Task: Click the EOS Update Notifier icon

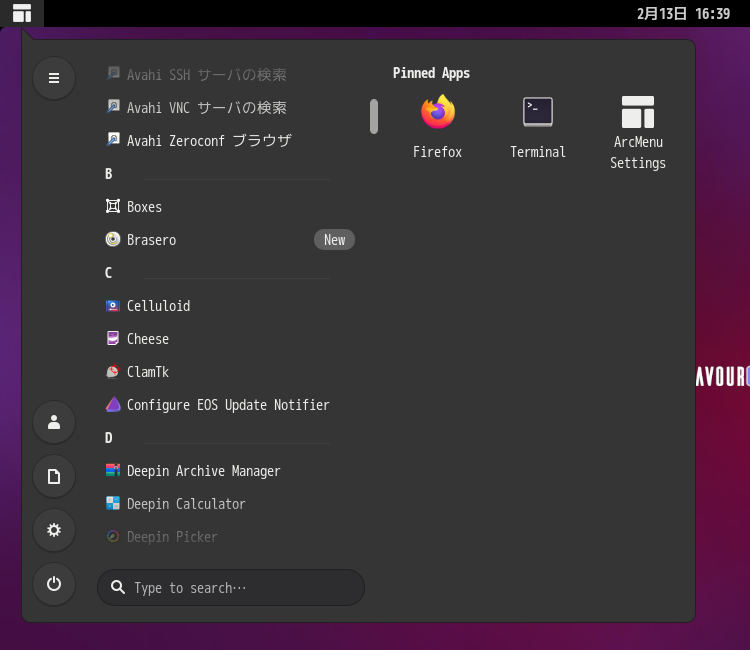Action: [x=113, y=404]
